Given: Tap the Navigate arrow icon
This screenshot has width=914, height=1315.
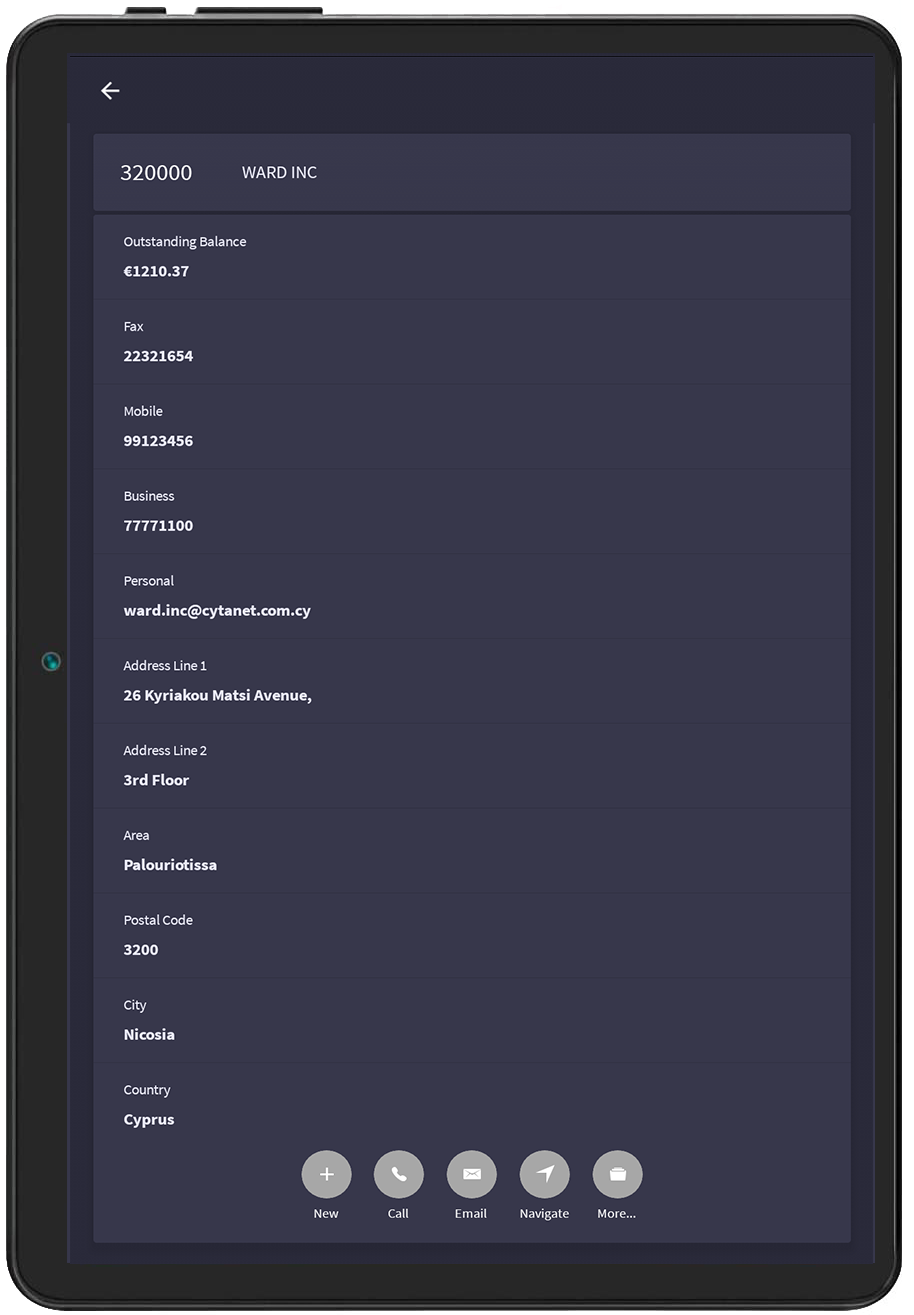Looking at the screenshot, I should [544, 1175].
